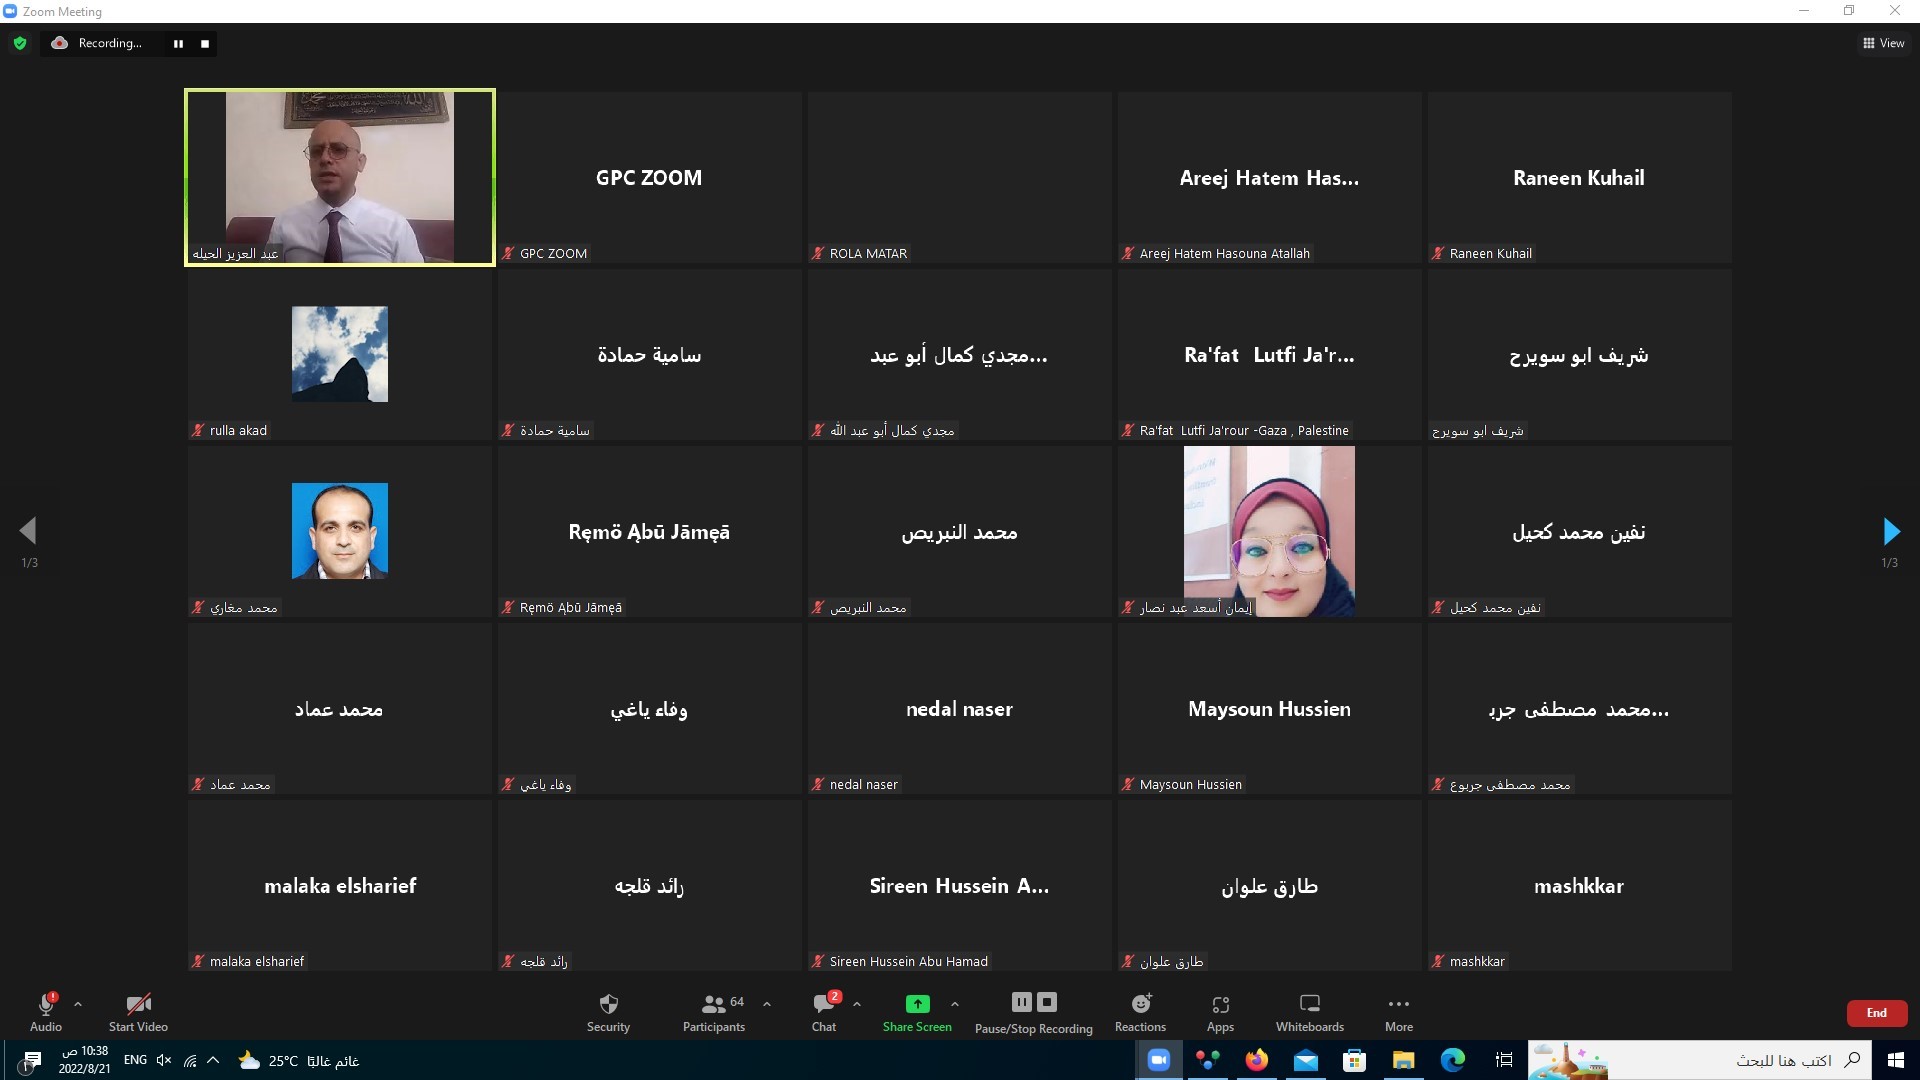Screen dimensions: 1920x1080
Task: Click the encryption green shield icon
Action: 20,43
